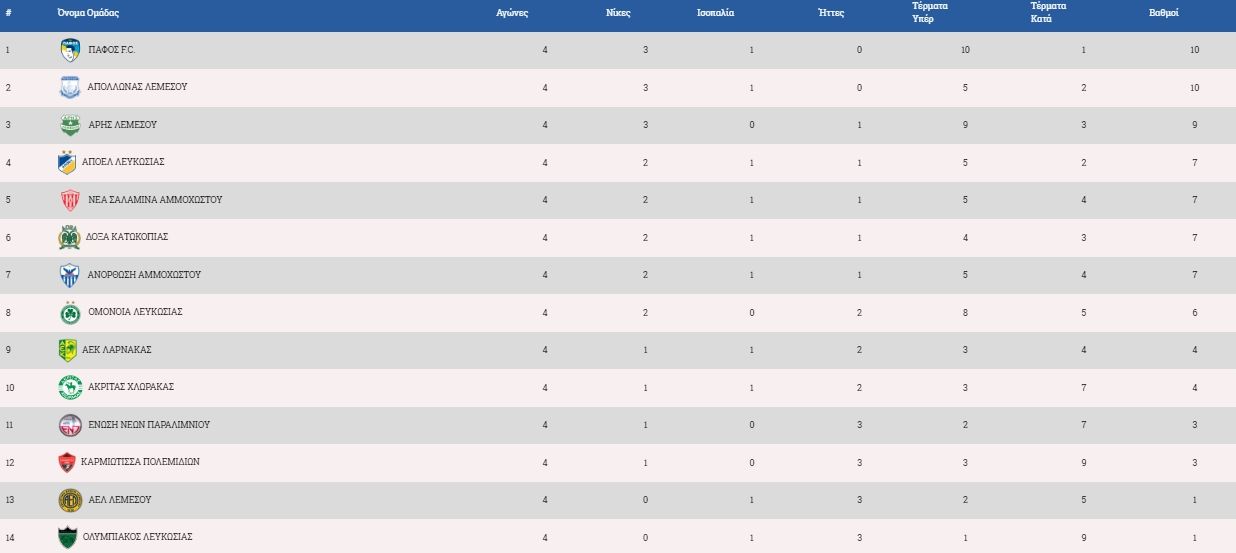Screen dimensions: 1236x553
Task: Select the ΑΕΚ ΛΑΡΝΑΚΑΣ team name
Action: pyautogui.click(x=117, y=349)
